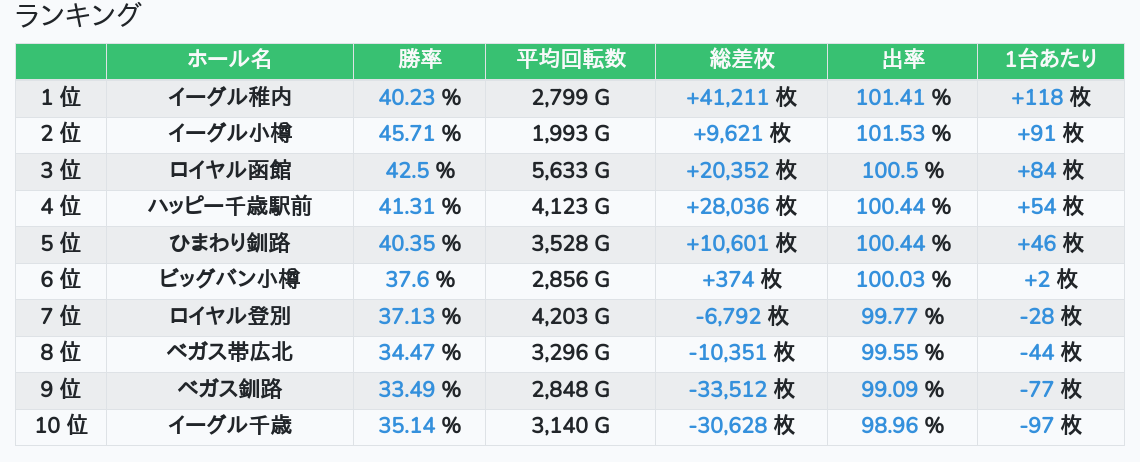Open the -97 per-machine value
Viewport: 1140px width, 462px height.
[x=1037, y=426]
